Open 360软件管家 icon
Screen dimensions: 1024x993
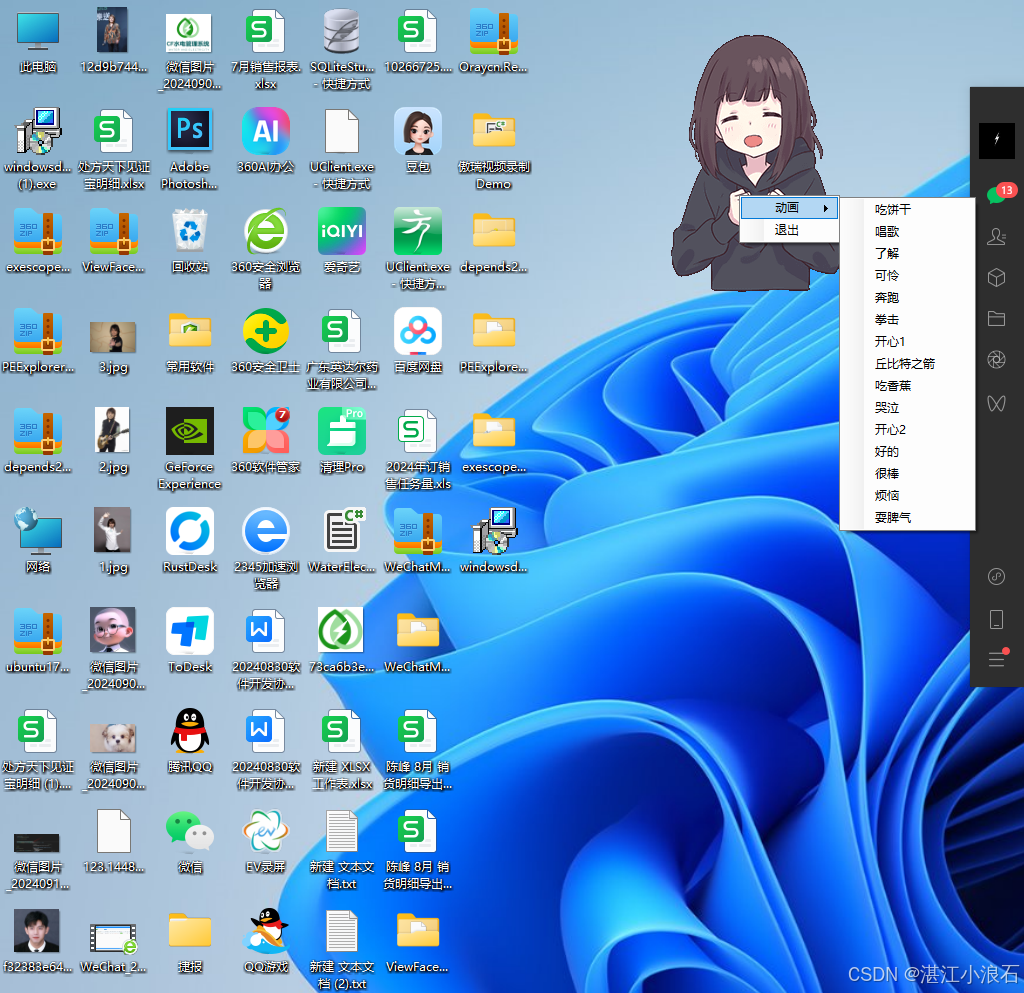click(x=266, y=431)
